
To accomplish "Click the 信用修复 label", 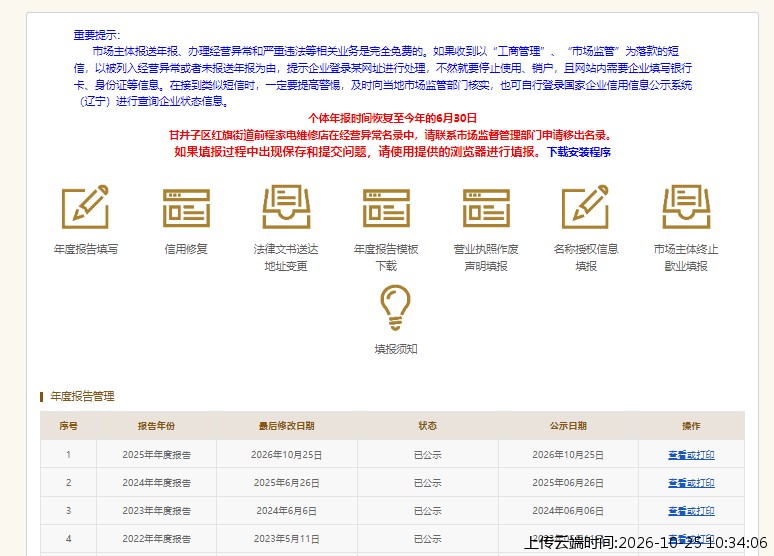I will pos(186,249).
